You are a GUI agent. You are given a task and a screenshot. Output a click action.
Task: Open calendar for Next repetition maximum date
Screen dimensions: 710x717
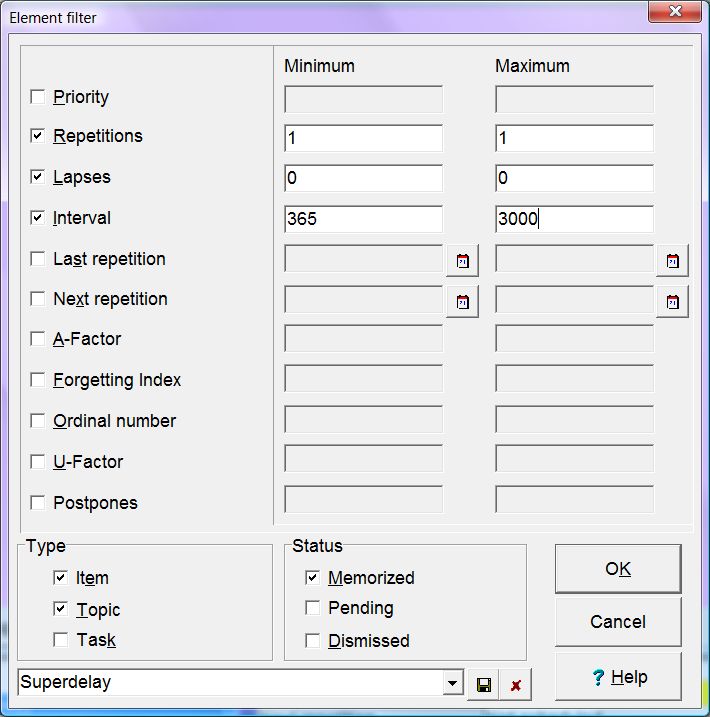672,301
